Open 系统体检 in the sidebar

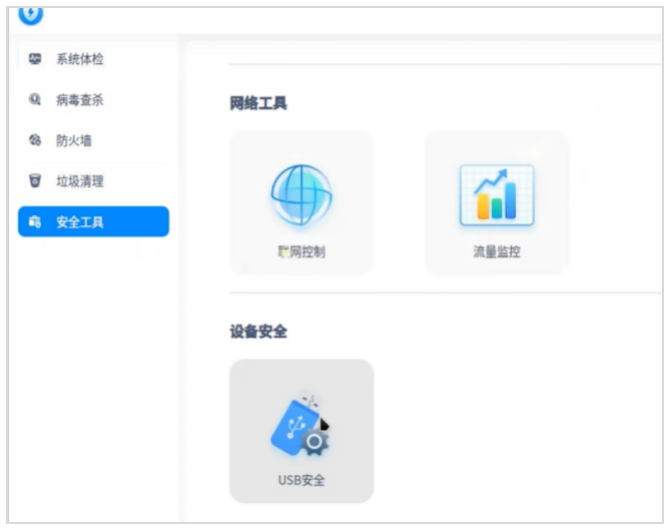93,59
